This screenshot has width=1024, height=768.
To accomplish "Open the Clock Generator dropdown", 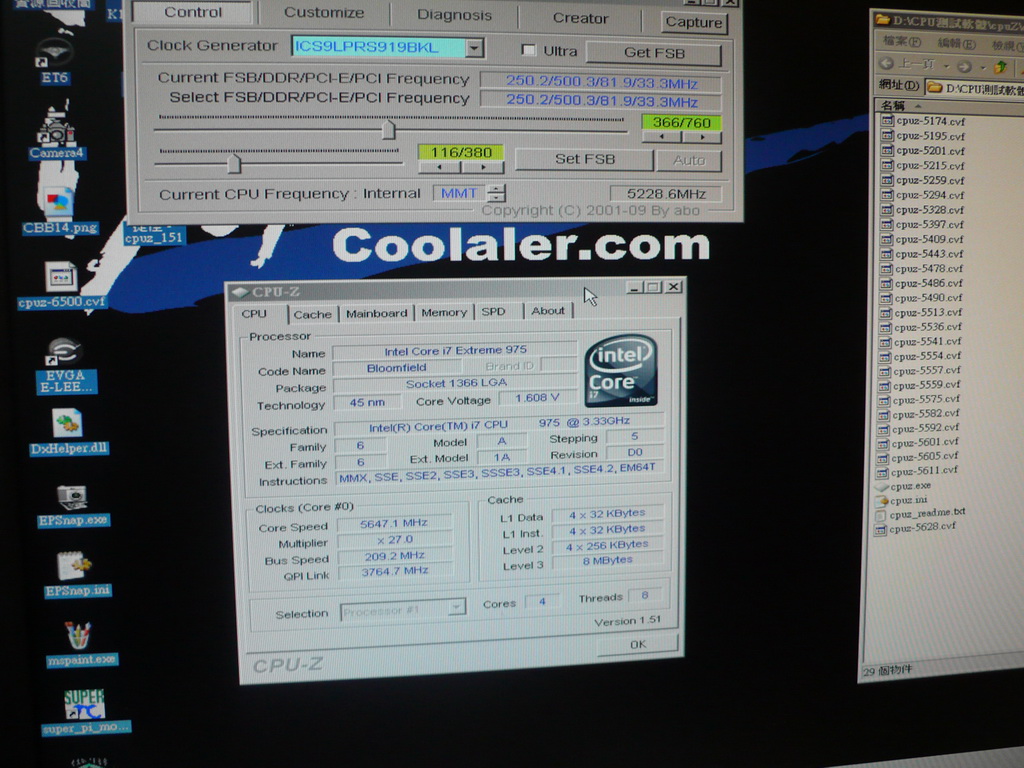I will [x=475, y=48].
